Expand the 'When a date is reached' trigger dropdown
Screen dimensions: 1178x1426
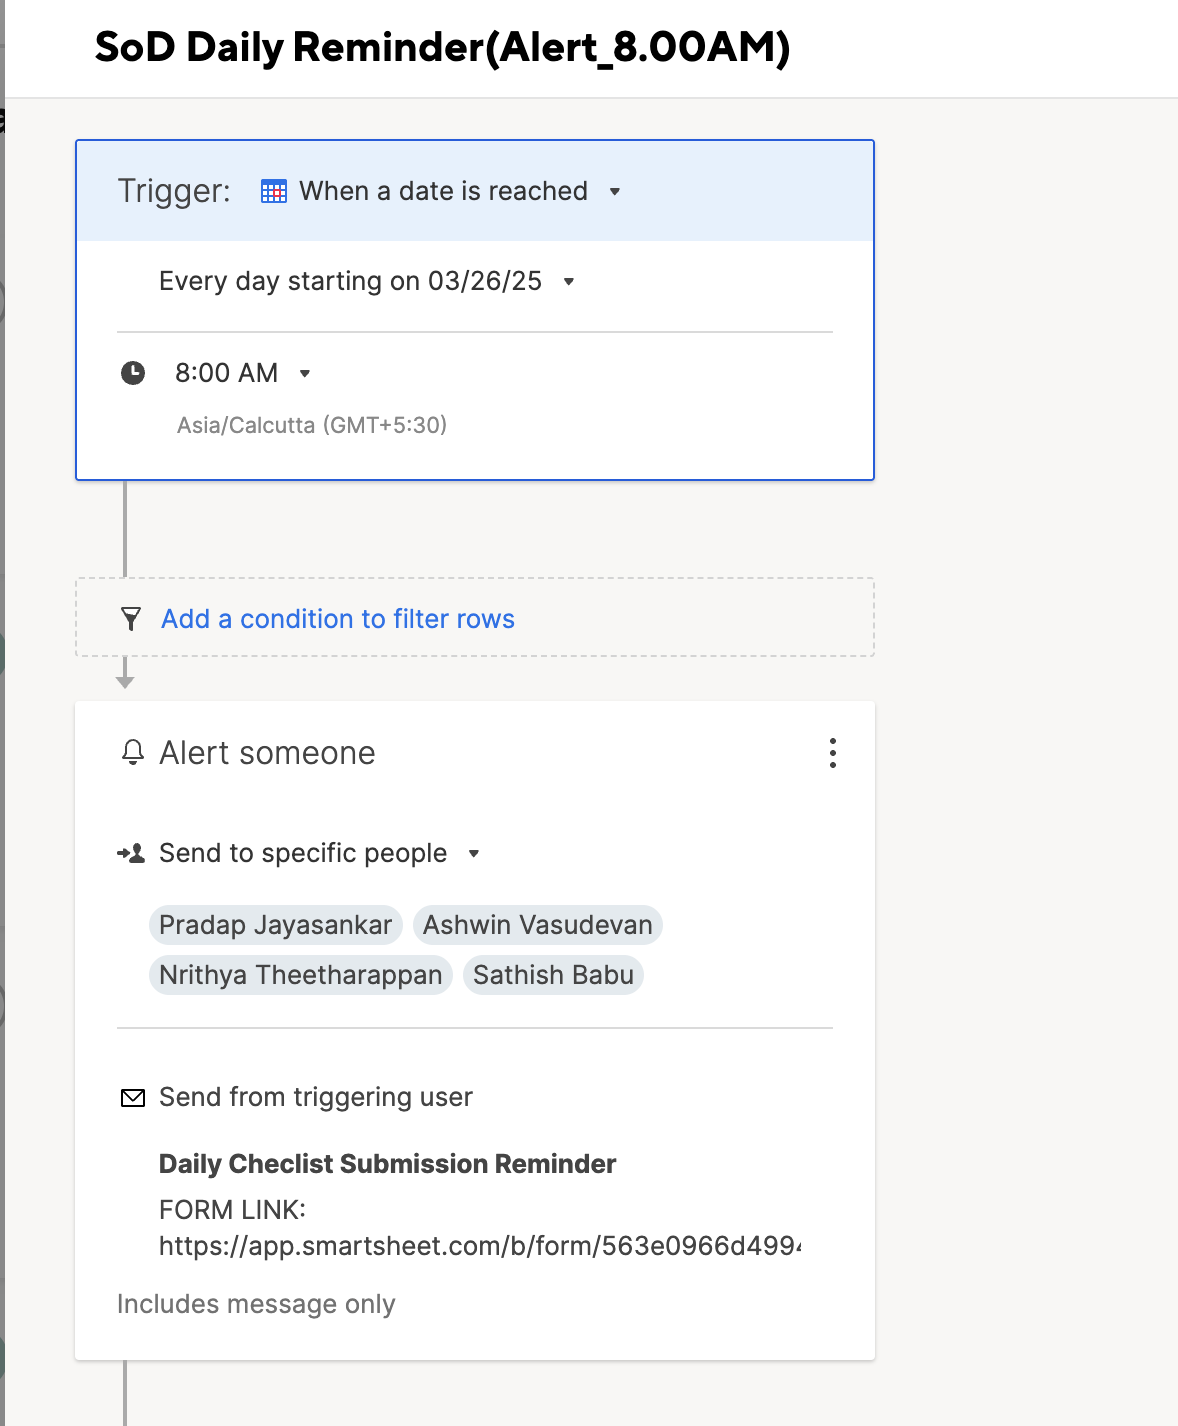[x=615, y=191]
